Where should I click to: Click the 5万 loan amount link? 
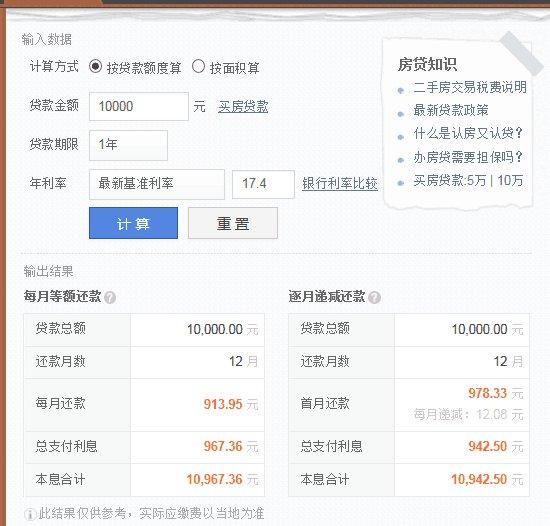click(477, 180)
